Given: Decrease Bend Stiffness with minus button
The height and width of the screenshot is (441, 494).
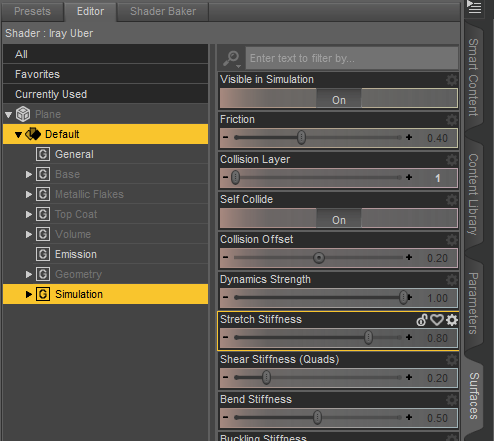Looking at the screenshot, I should pyautogui.click(x=226, y=417).
